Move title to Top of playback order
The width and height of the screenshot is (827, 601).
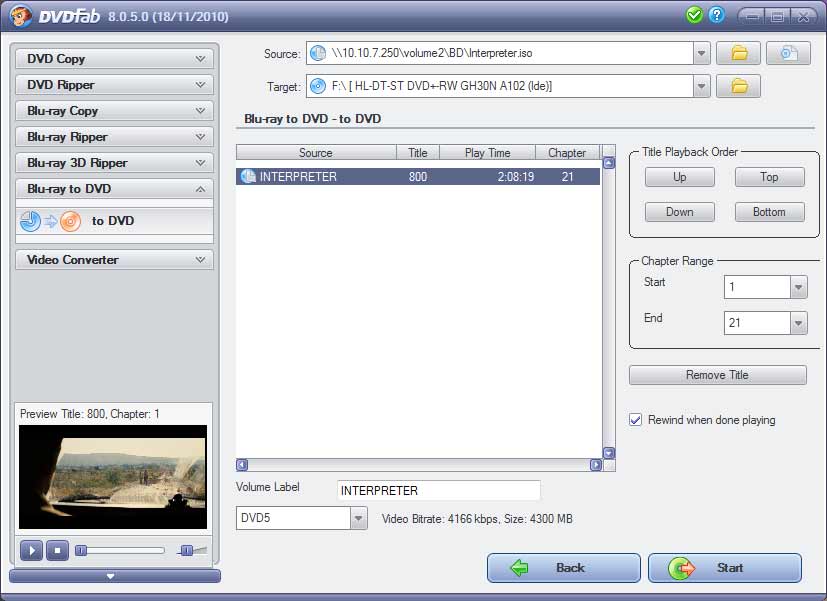(x=770, y=177)
